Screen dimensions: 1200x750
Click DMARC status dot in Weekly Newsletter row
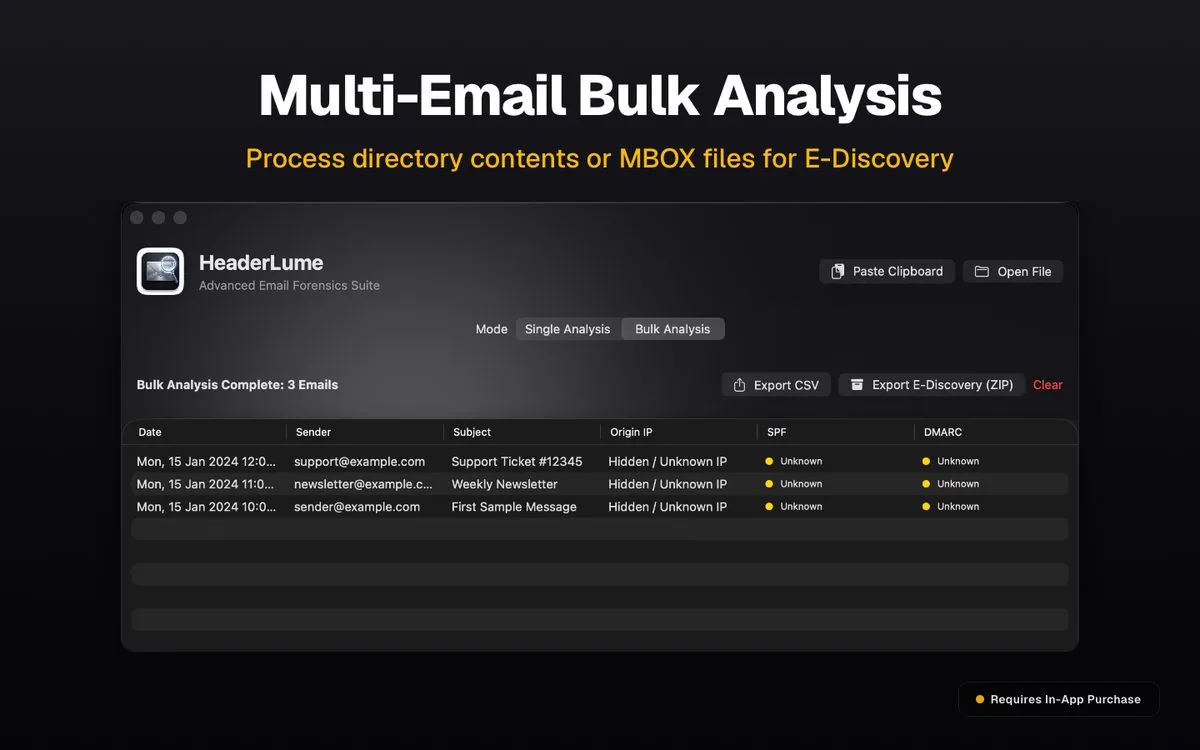coord(926,484)
